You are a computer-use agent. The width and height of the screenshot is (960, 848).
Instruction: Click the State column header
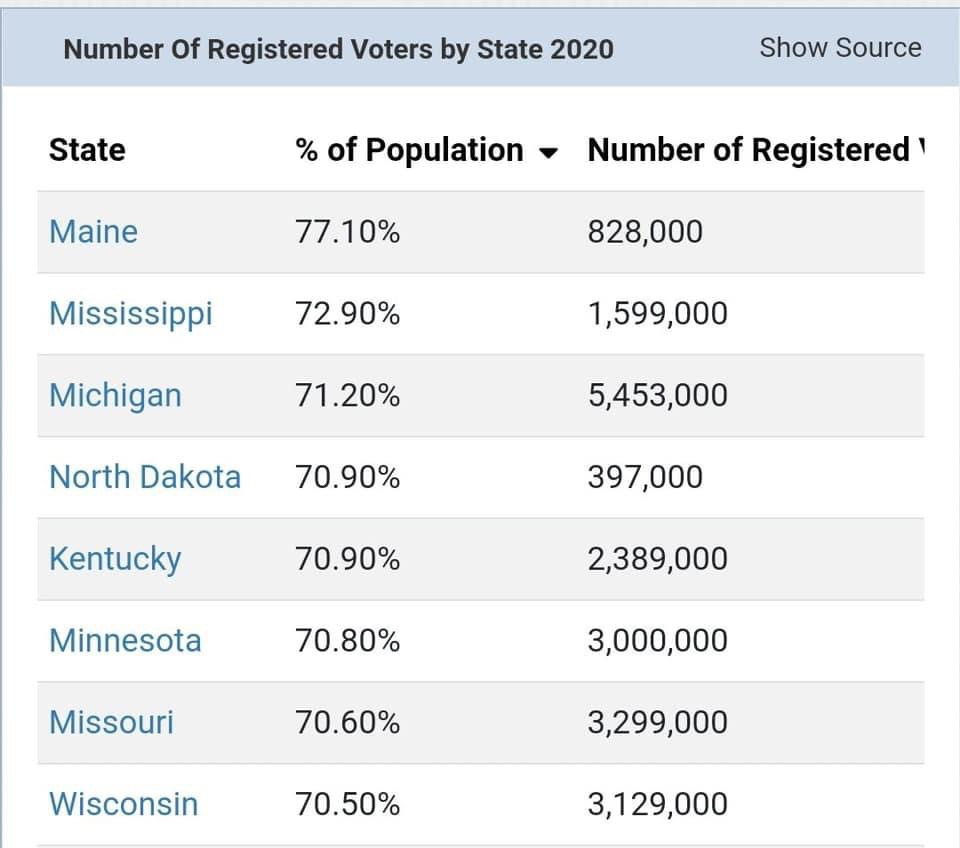point(87,150)
